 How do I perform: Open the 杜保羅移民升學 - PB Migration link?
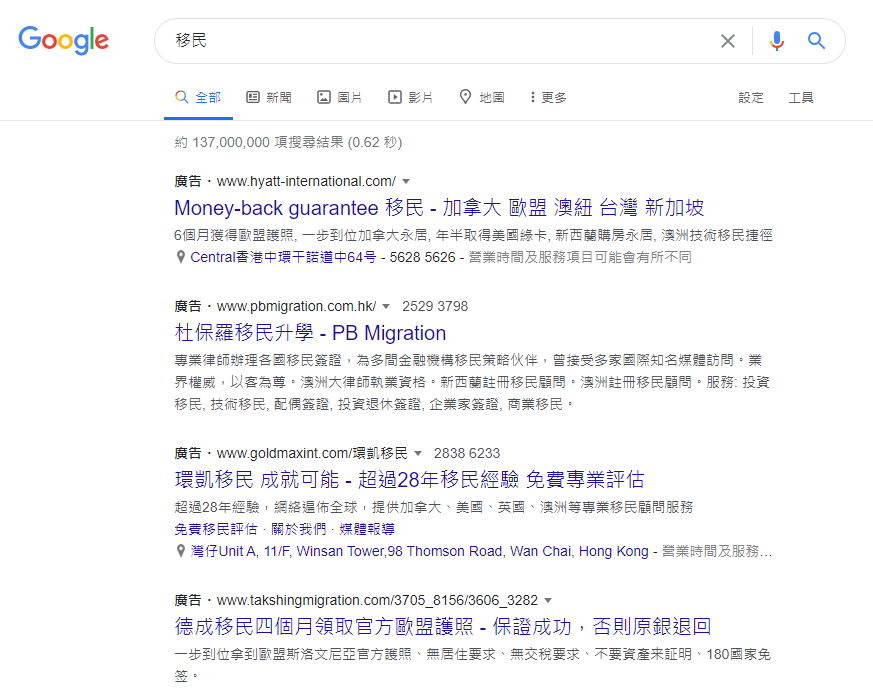point(310,333)
